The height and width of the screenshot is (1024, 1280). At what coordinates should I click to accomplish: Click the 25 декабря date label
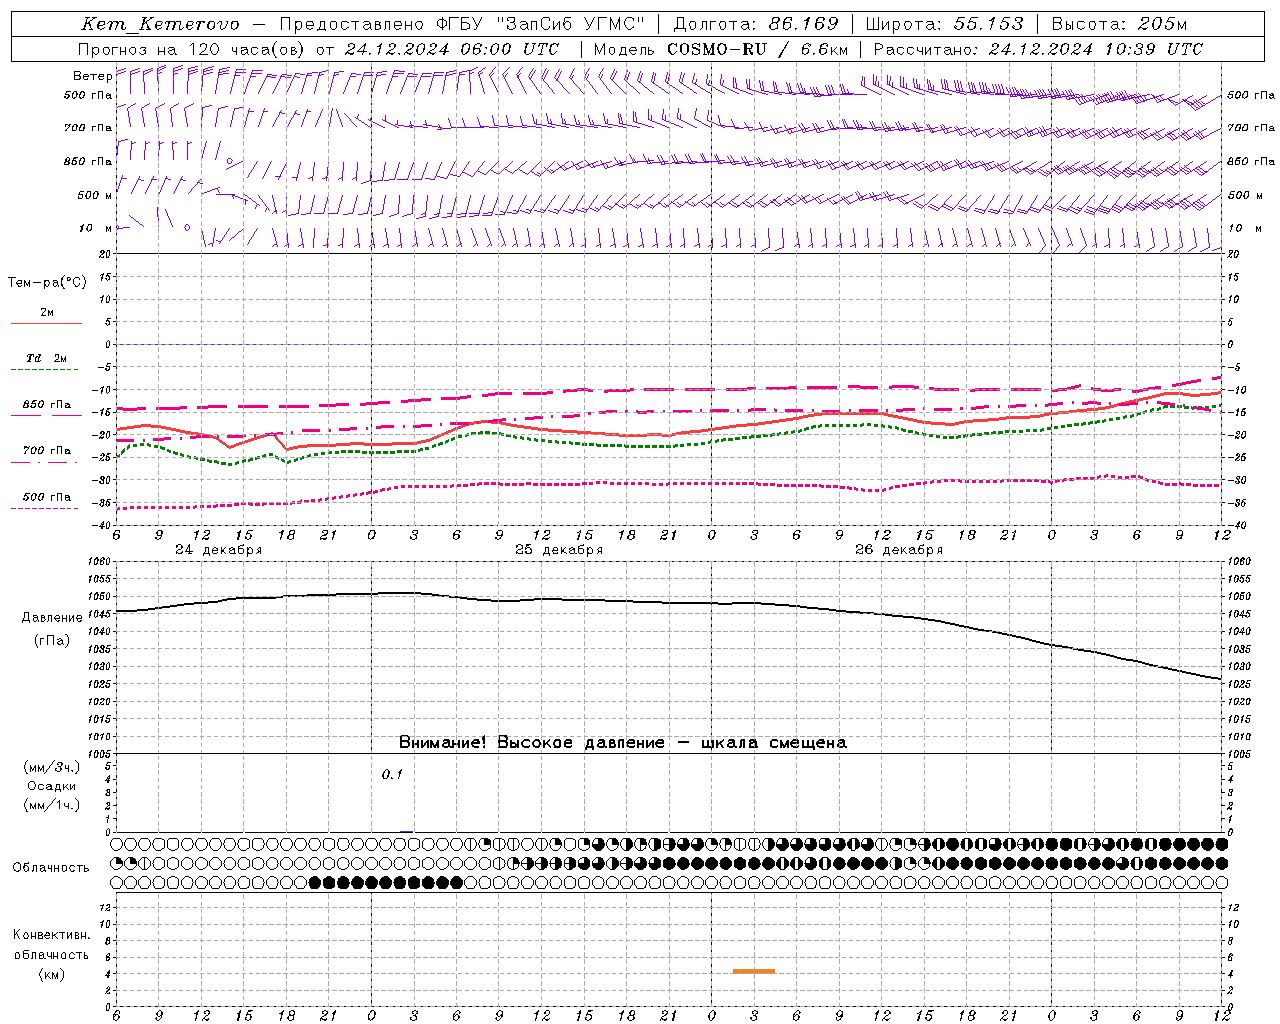559,550
